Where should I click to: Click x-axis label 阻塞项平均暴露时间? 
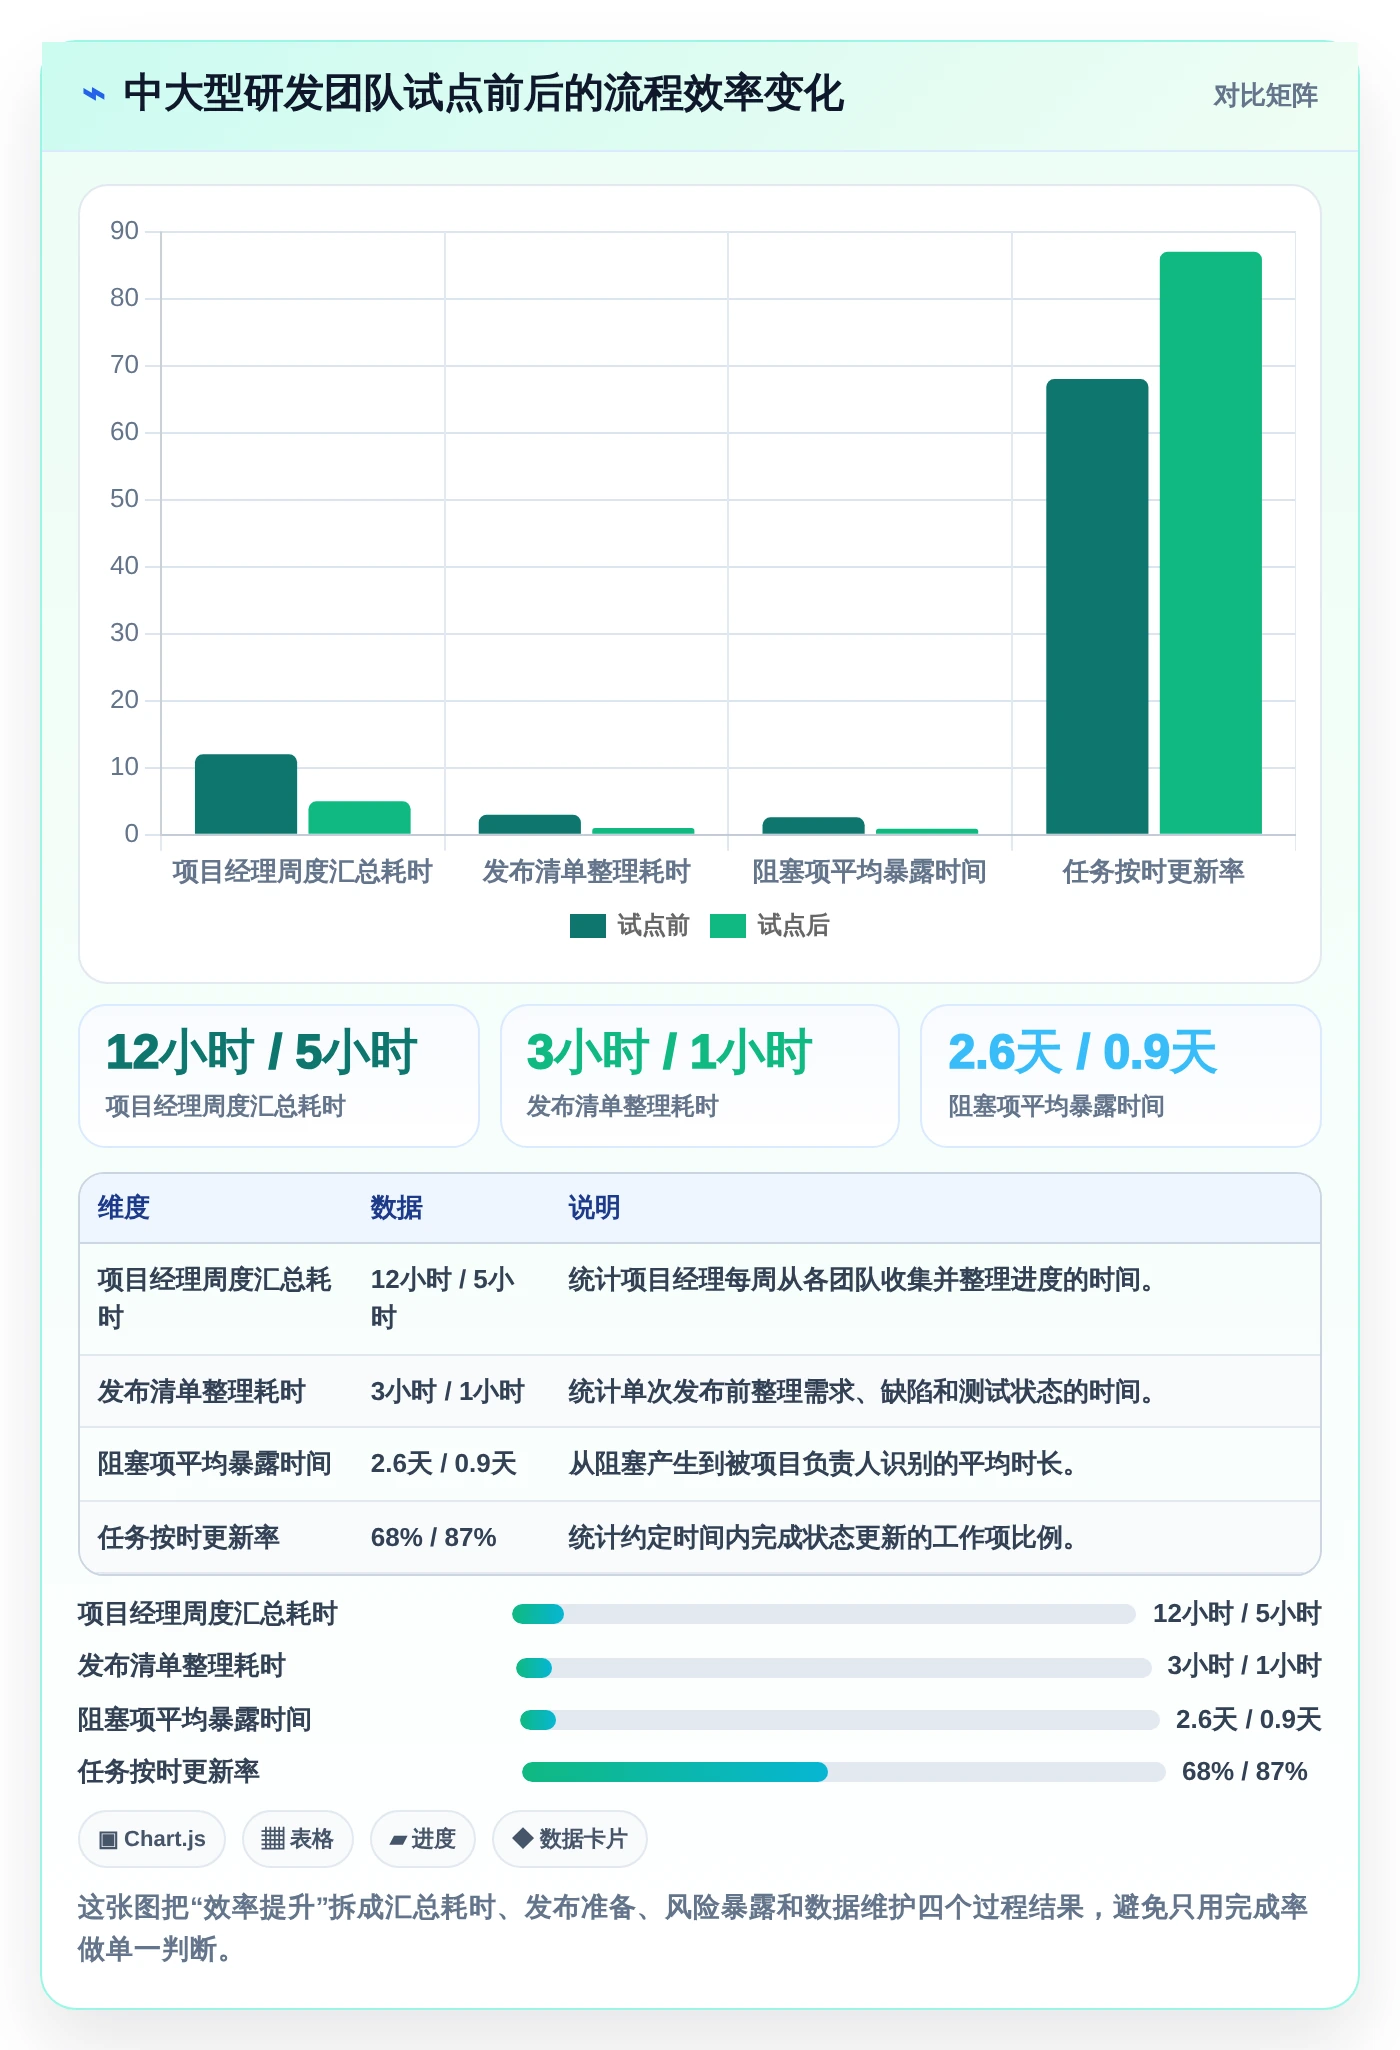coord(870,872)
